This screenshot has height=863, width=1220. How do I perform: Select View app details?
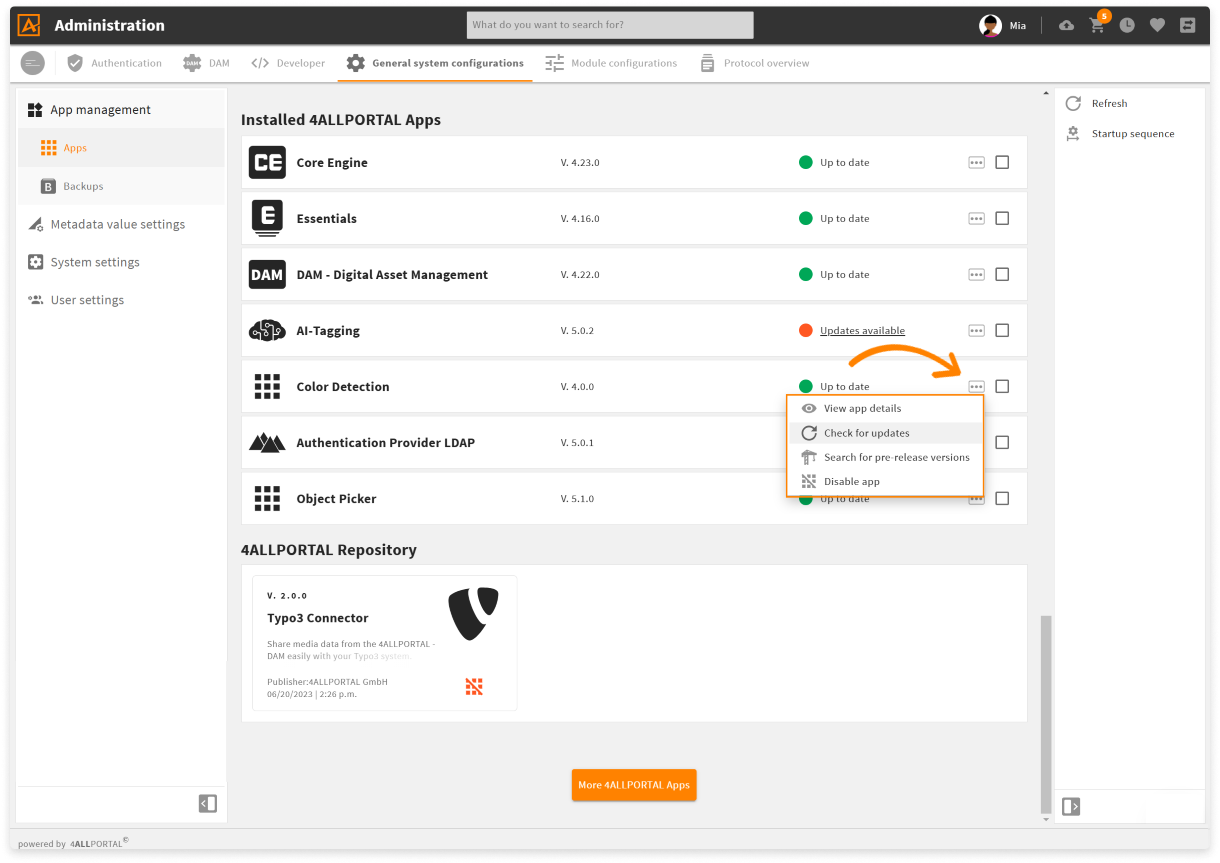coord(885,409)
